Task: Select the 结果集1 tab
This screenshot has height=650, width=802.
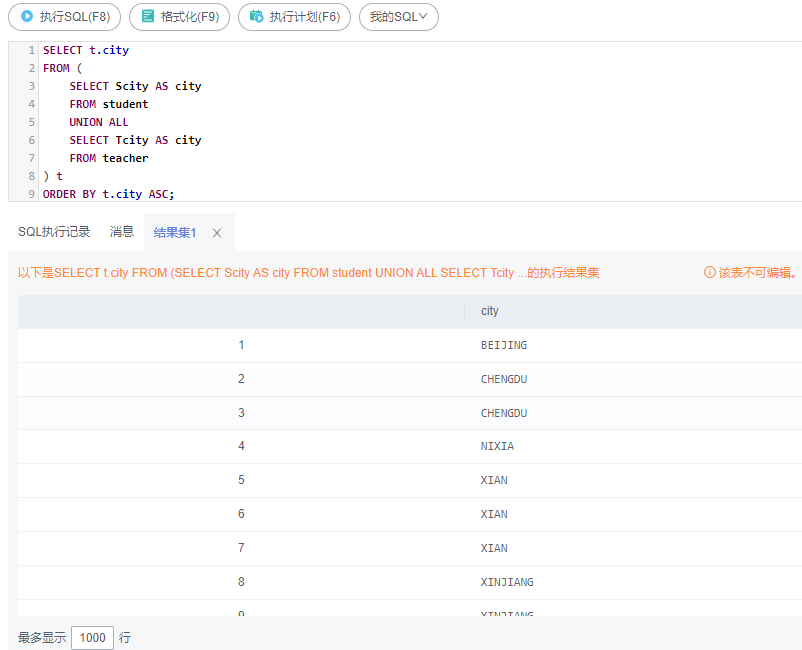Action: pyautogui.click(x=175, y=233)
